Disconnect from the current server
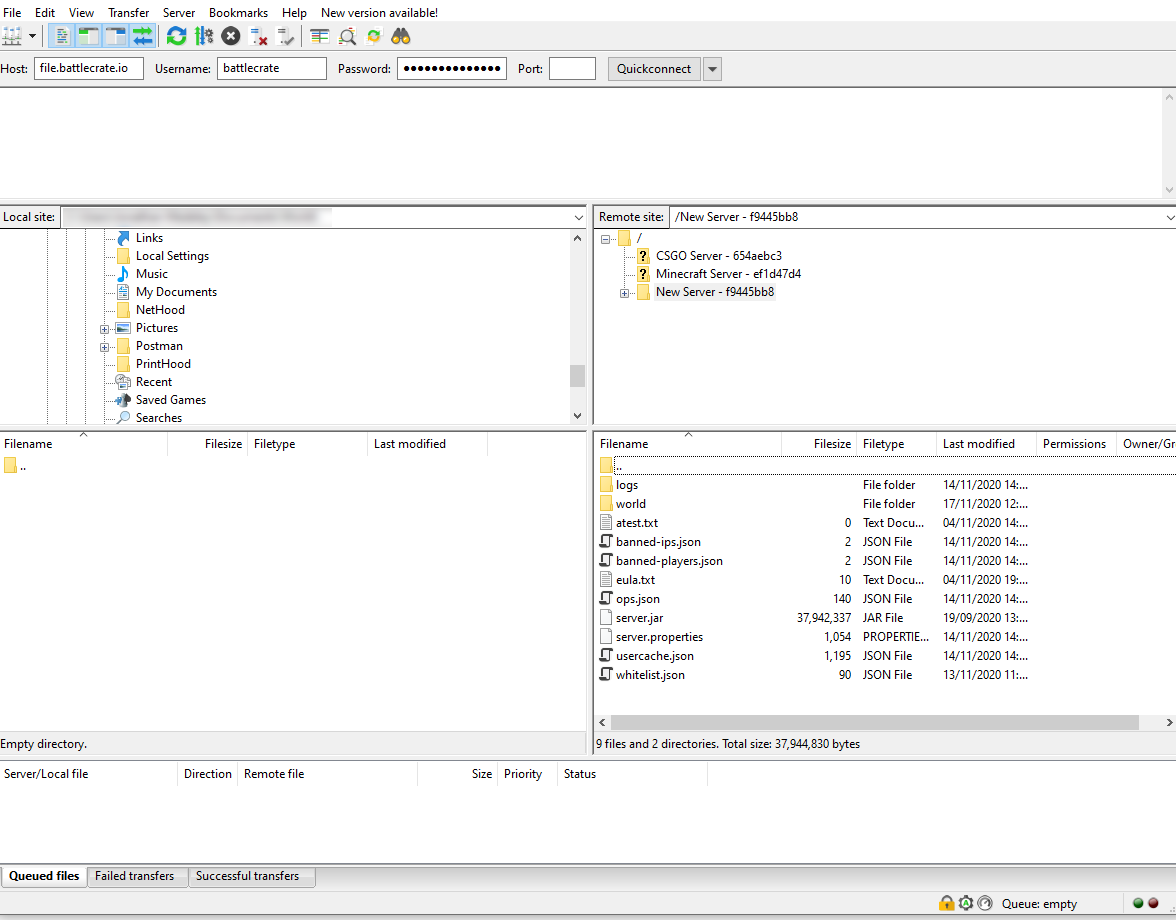 [x=258, y=36]
